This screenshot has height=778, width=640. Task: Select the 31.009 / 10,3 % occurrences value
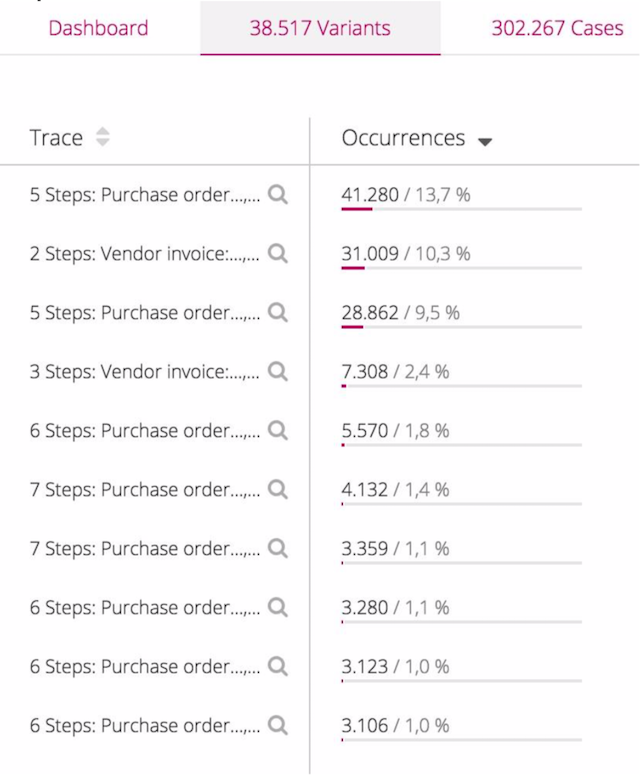pos(405,254)
